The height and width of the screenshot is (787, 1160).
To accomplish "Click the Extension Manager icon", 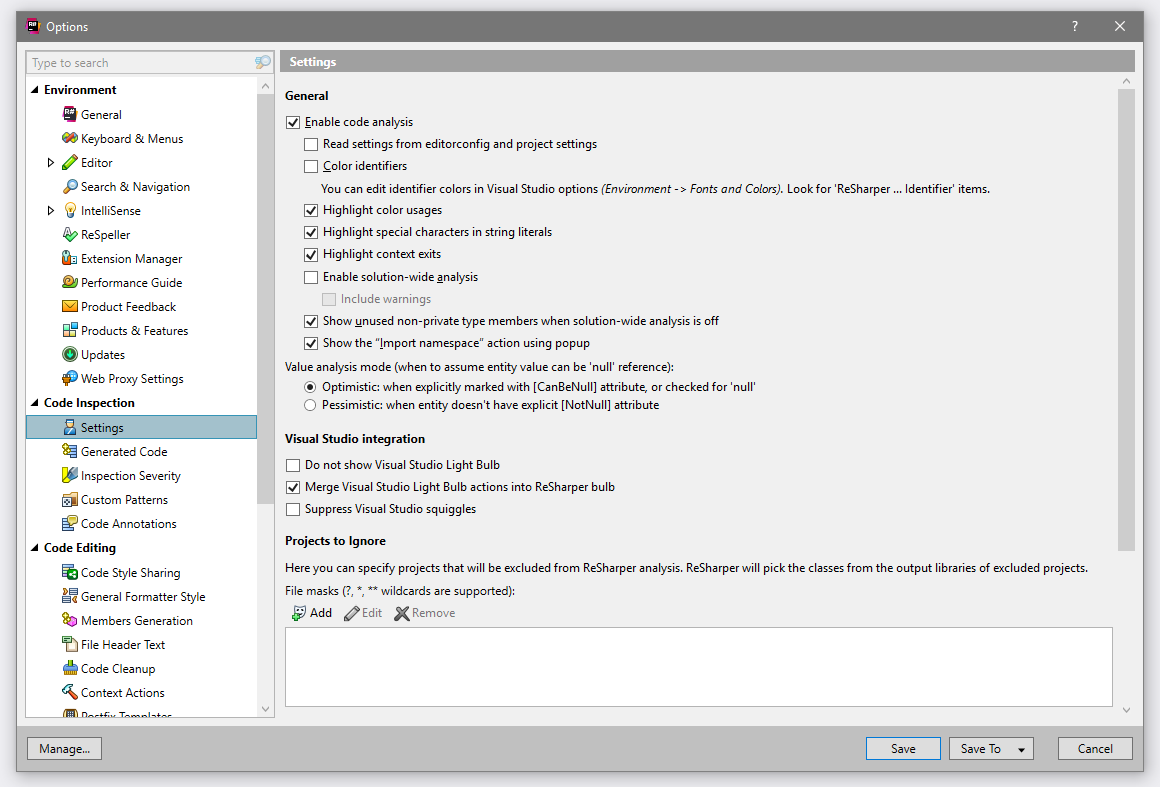I will coord(70,258).
